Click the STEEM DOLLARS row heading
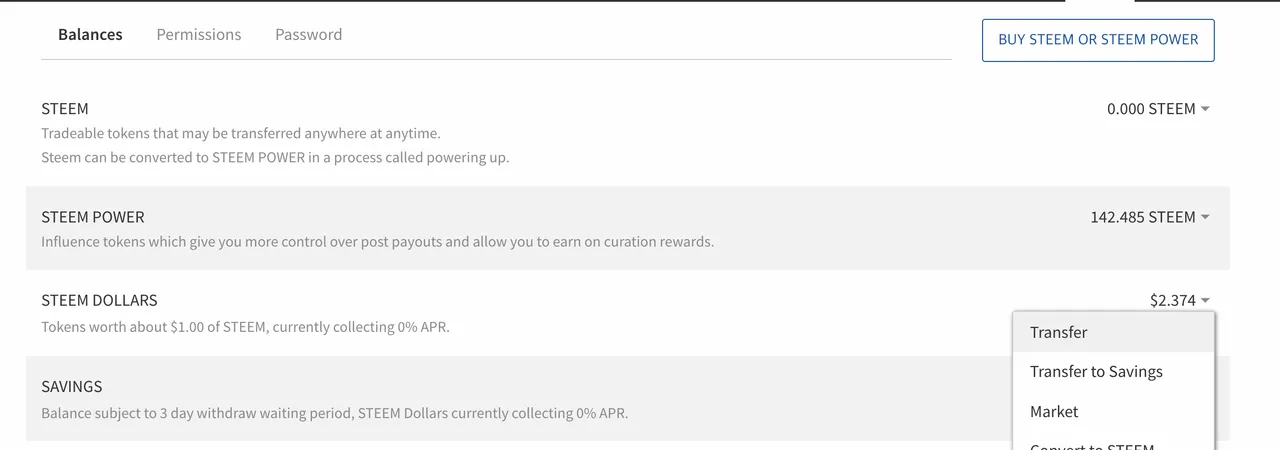This screenshot has width=1280, height=450. (99, 300)
